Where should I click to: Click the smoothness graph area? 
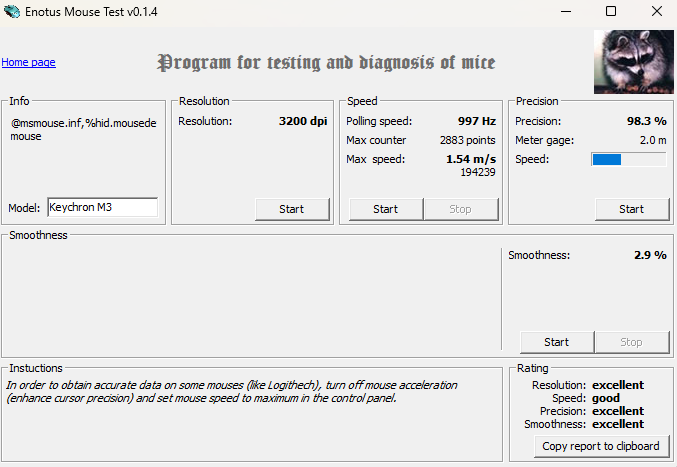(x=251, y=298)
